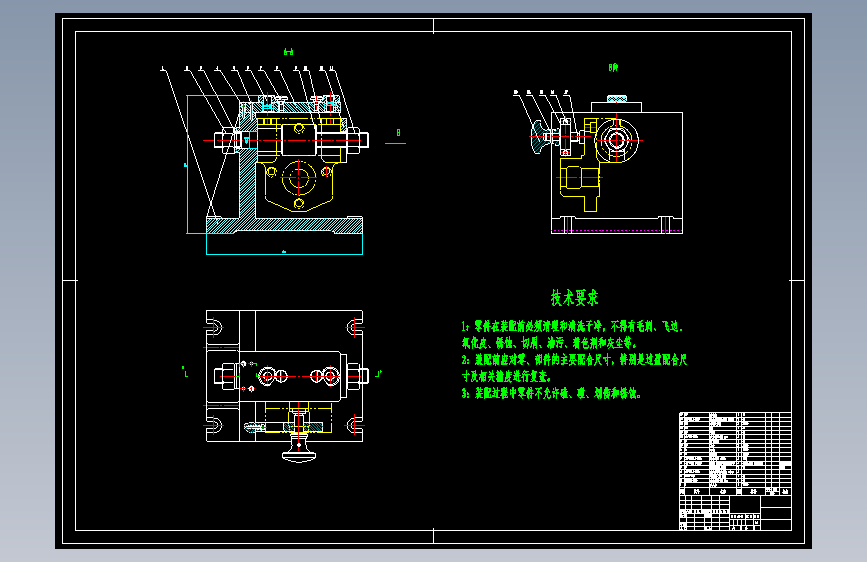Screen dimensions: 867x562
Task: Select technical requirement line starting with '3:'
Action: coord(551,394)
